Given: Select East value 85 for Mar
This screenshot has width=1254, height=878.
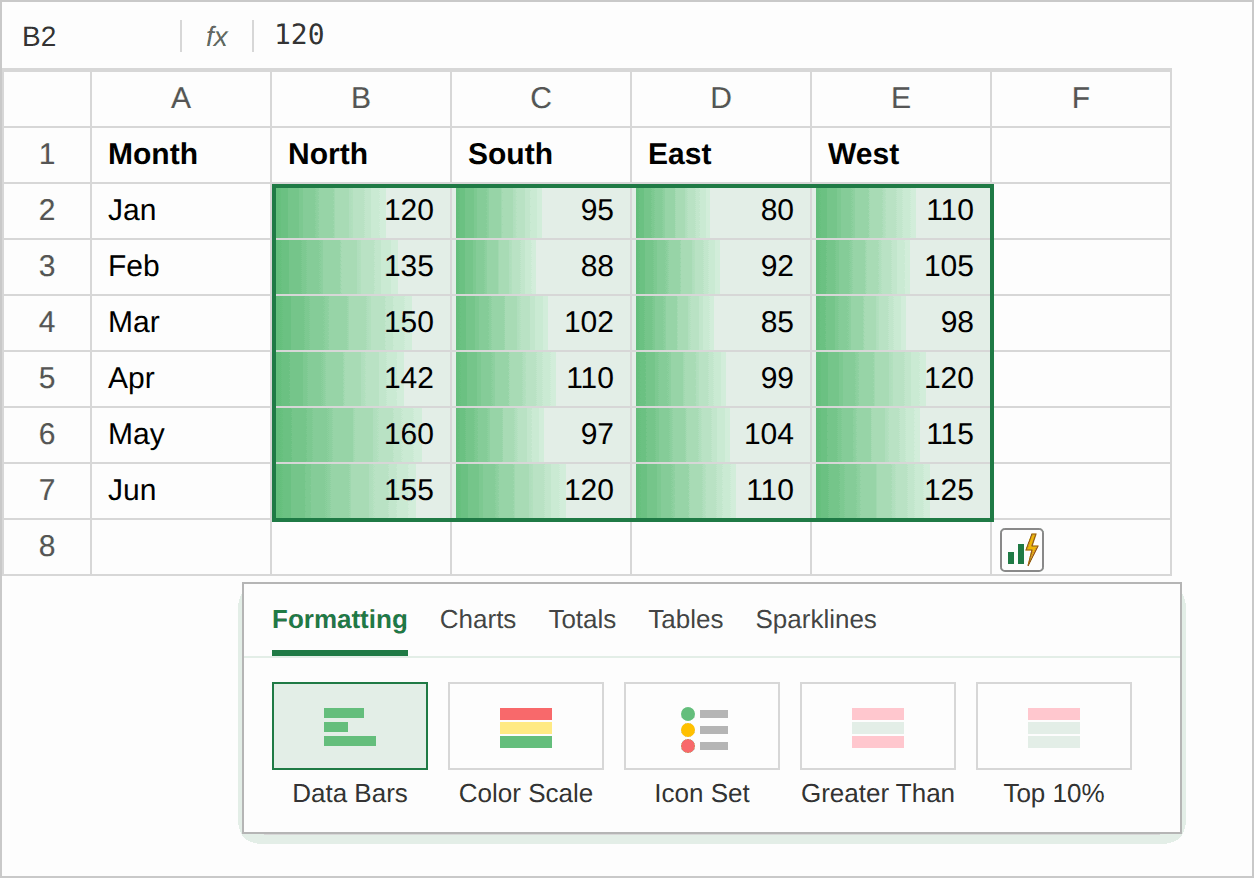Looking at the screenshot, I should coord(721,322).
